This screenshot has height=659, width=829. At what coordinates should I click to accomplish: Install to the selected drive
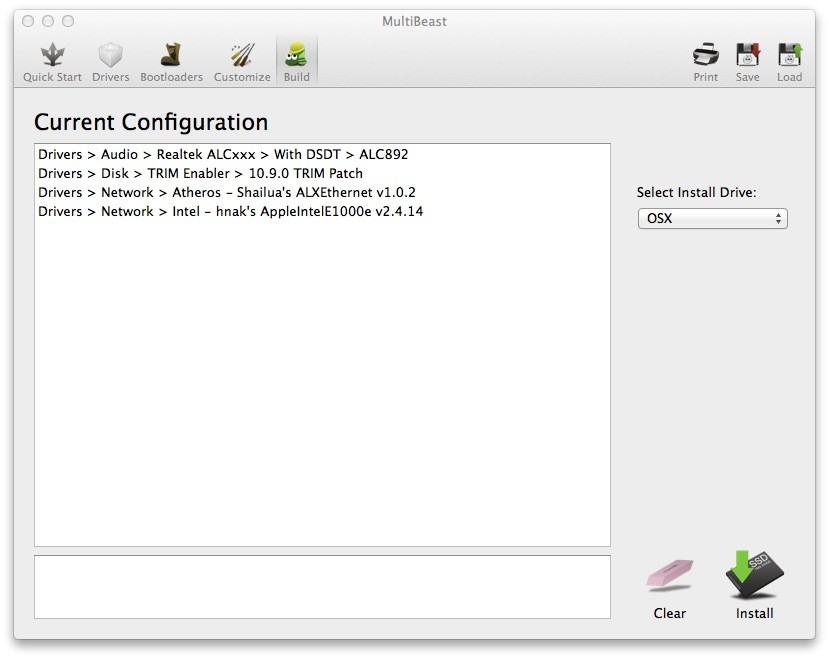[x=754, y=586]
